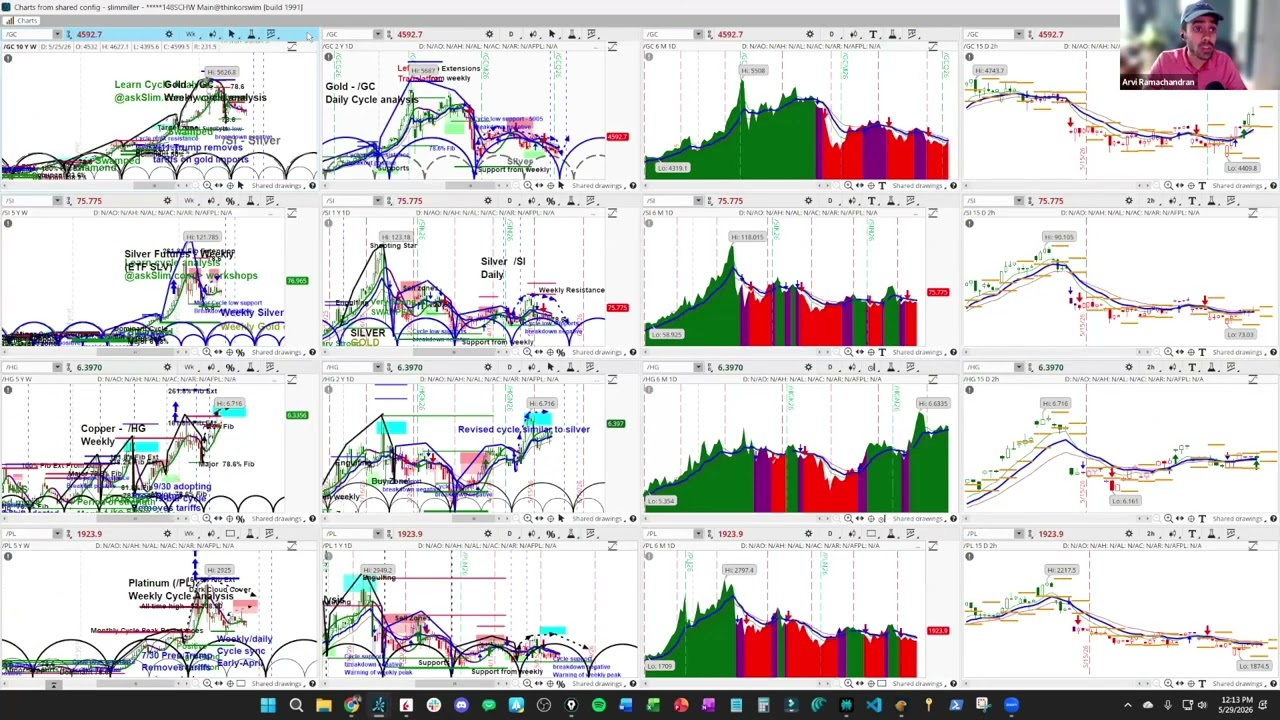Click pan arrows below /GC 6M chart
Image resolution: width=1280 pixels, height=720 pixels.
[x=859, y=185]
